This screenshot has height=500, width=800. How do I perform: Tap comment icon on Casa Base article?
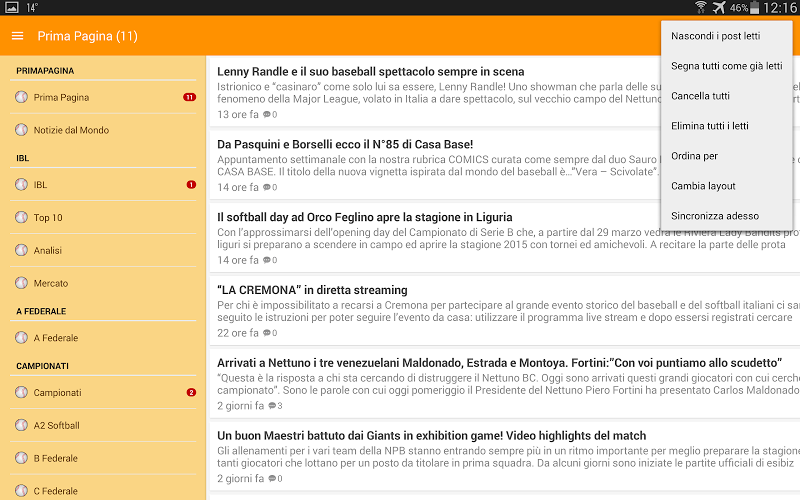(266, 187)
